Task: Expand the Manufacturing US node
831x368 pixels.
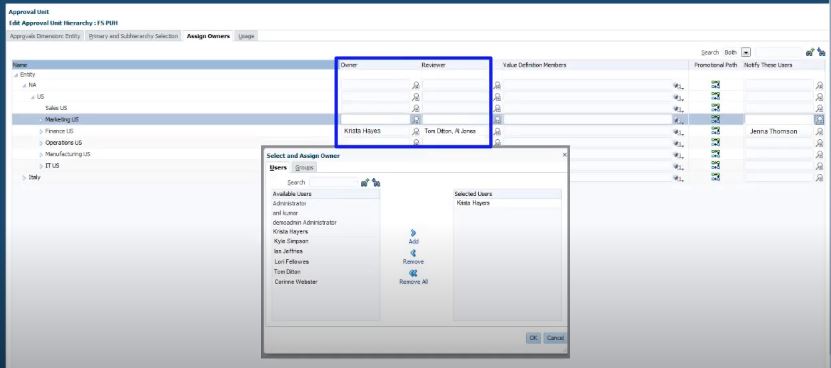Action: click(41, 154)
